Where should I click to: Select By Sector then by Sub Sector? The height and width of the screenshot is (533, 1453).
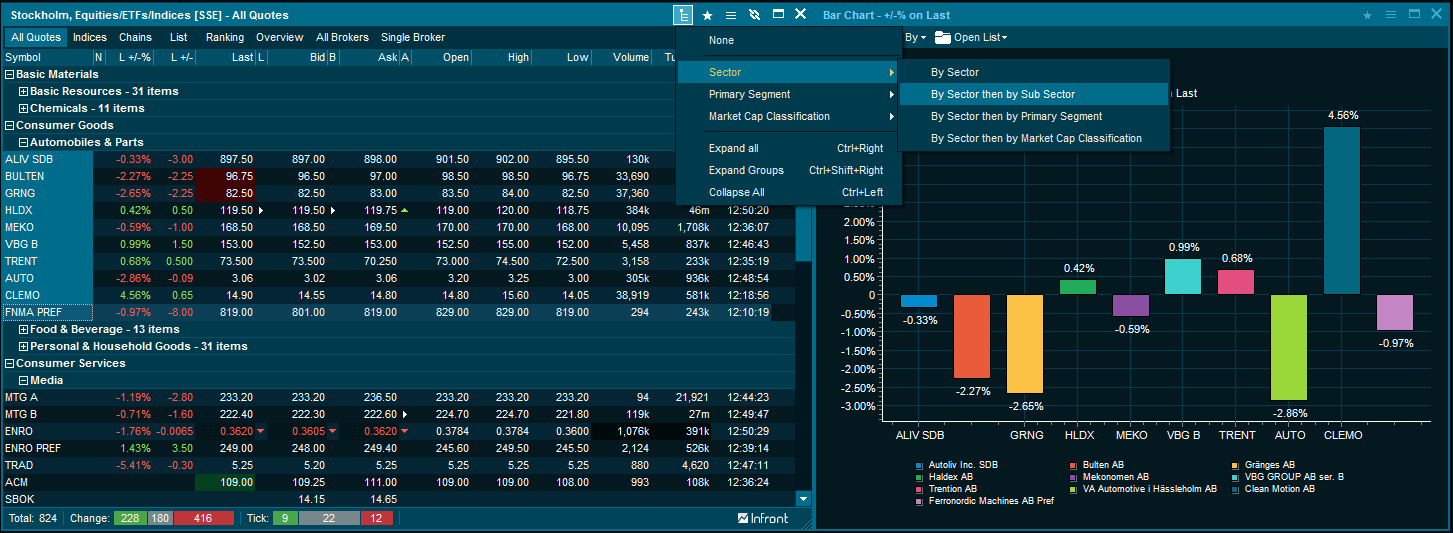1034,94
